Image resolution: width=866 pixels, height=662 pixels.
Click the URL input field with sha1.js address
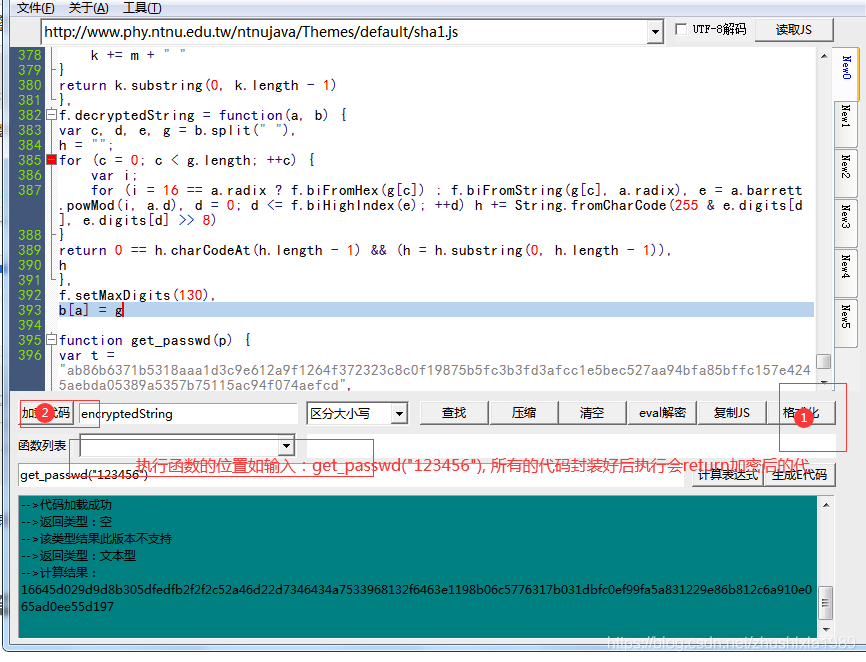coord(345,32)
